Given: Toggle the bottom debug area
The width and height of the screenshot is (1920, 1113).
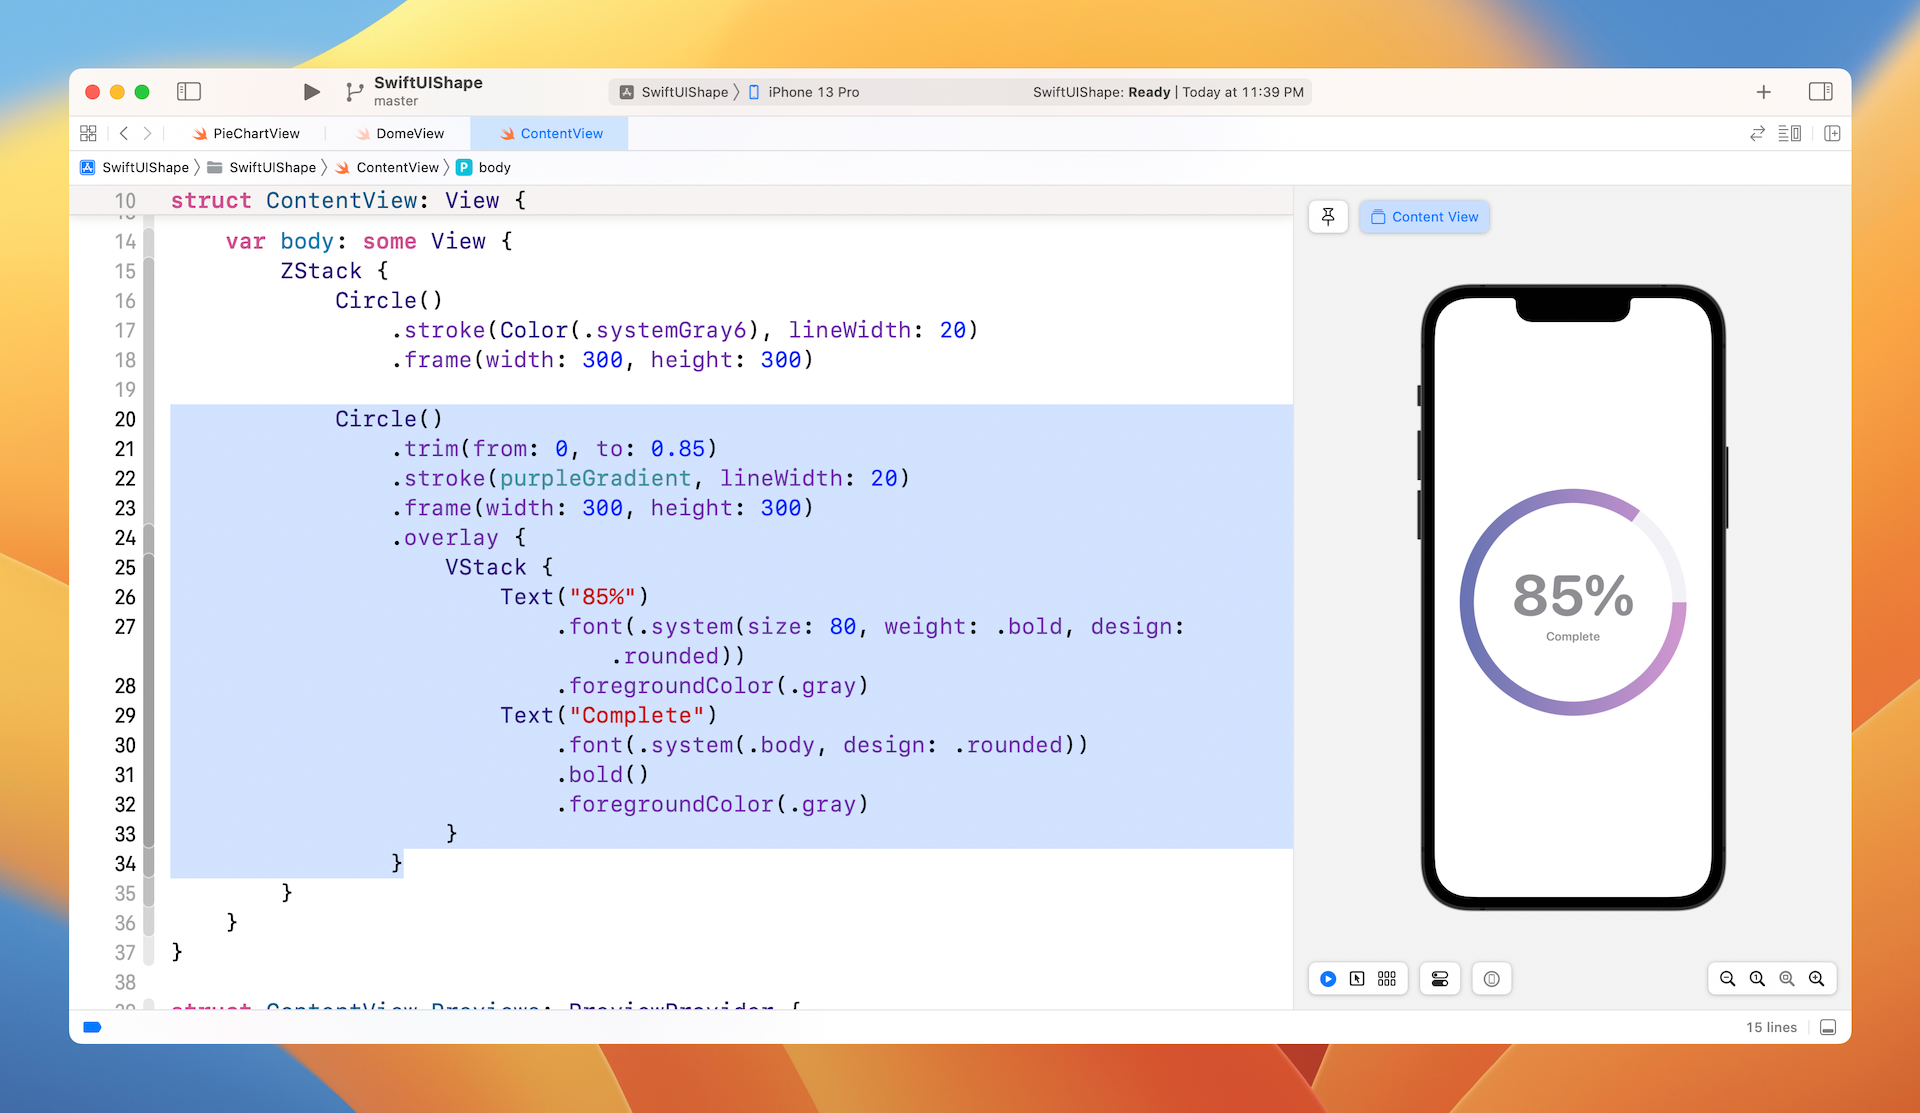Looking at the screenshot, I should click(x=1828, y=1027).
